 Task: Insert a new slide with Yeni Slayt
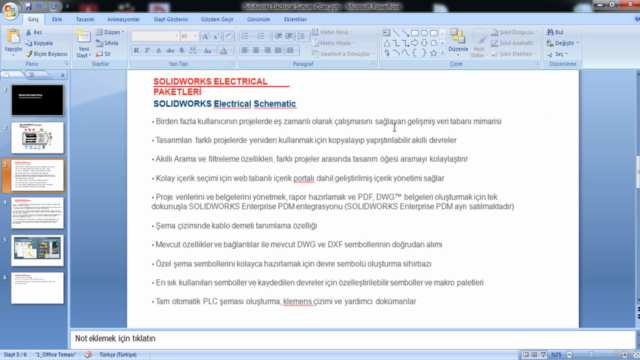click(x=84, y=44)
